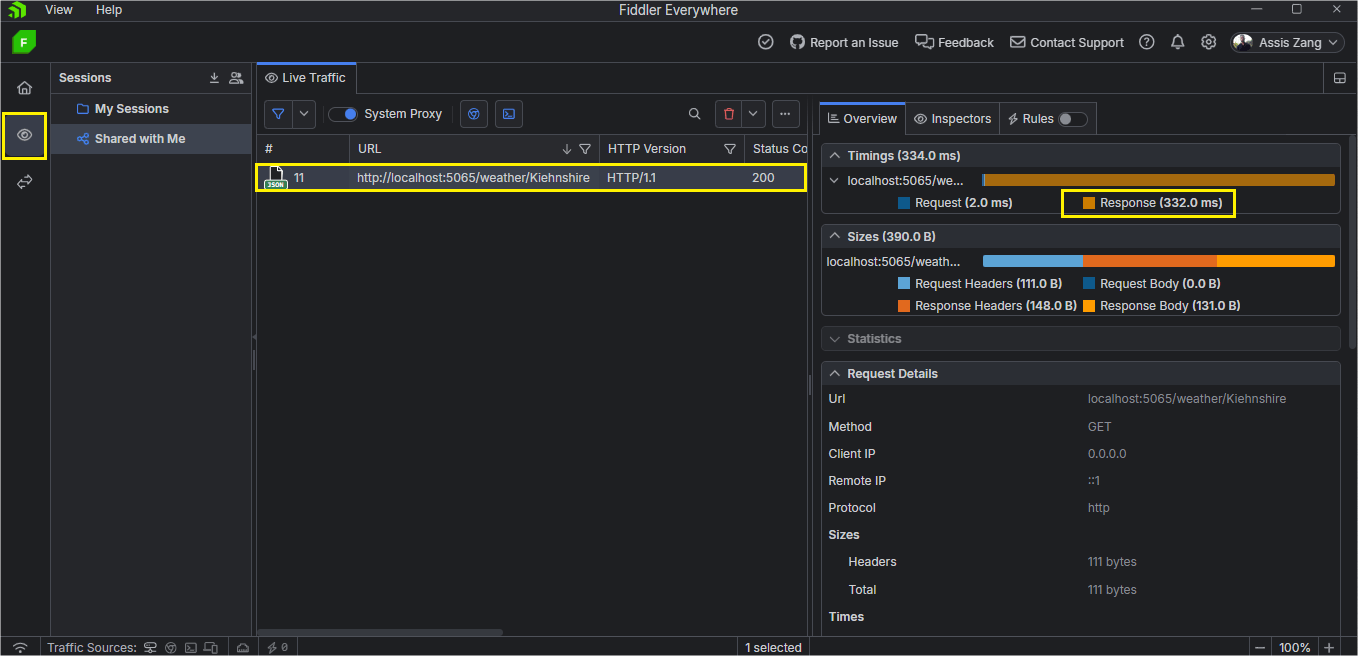Viewport: 1358px width, 656px height.
Task: Click the Feedback button
Action: coord(954,42)
